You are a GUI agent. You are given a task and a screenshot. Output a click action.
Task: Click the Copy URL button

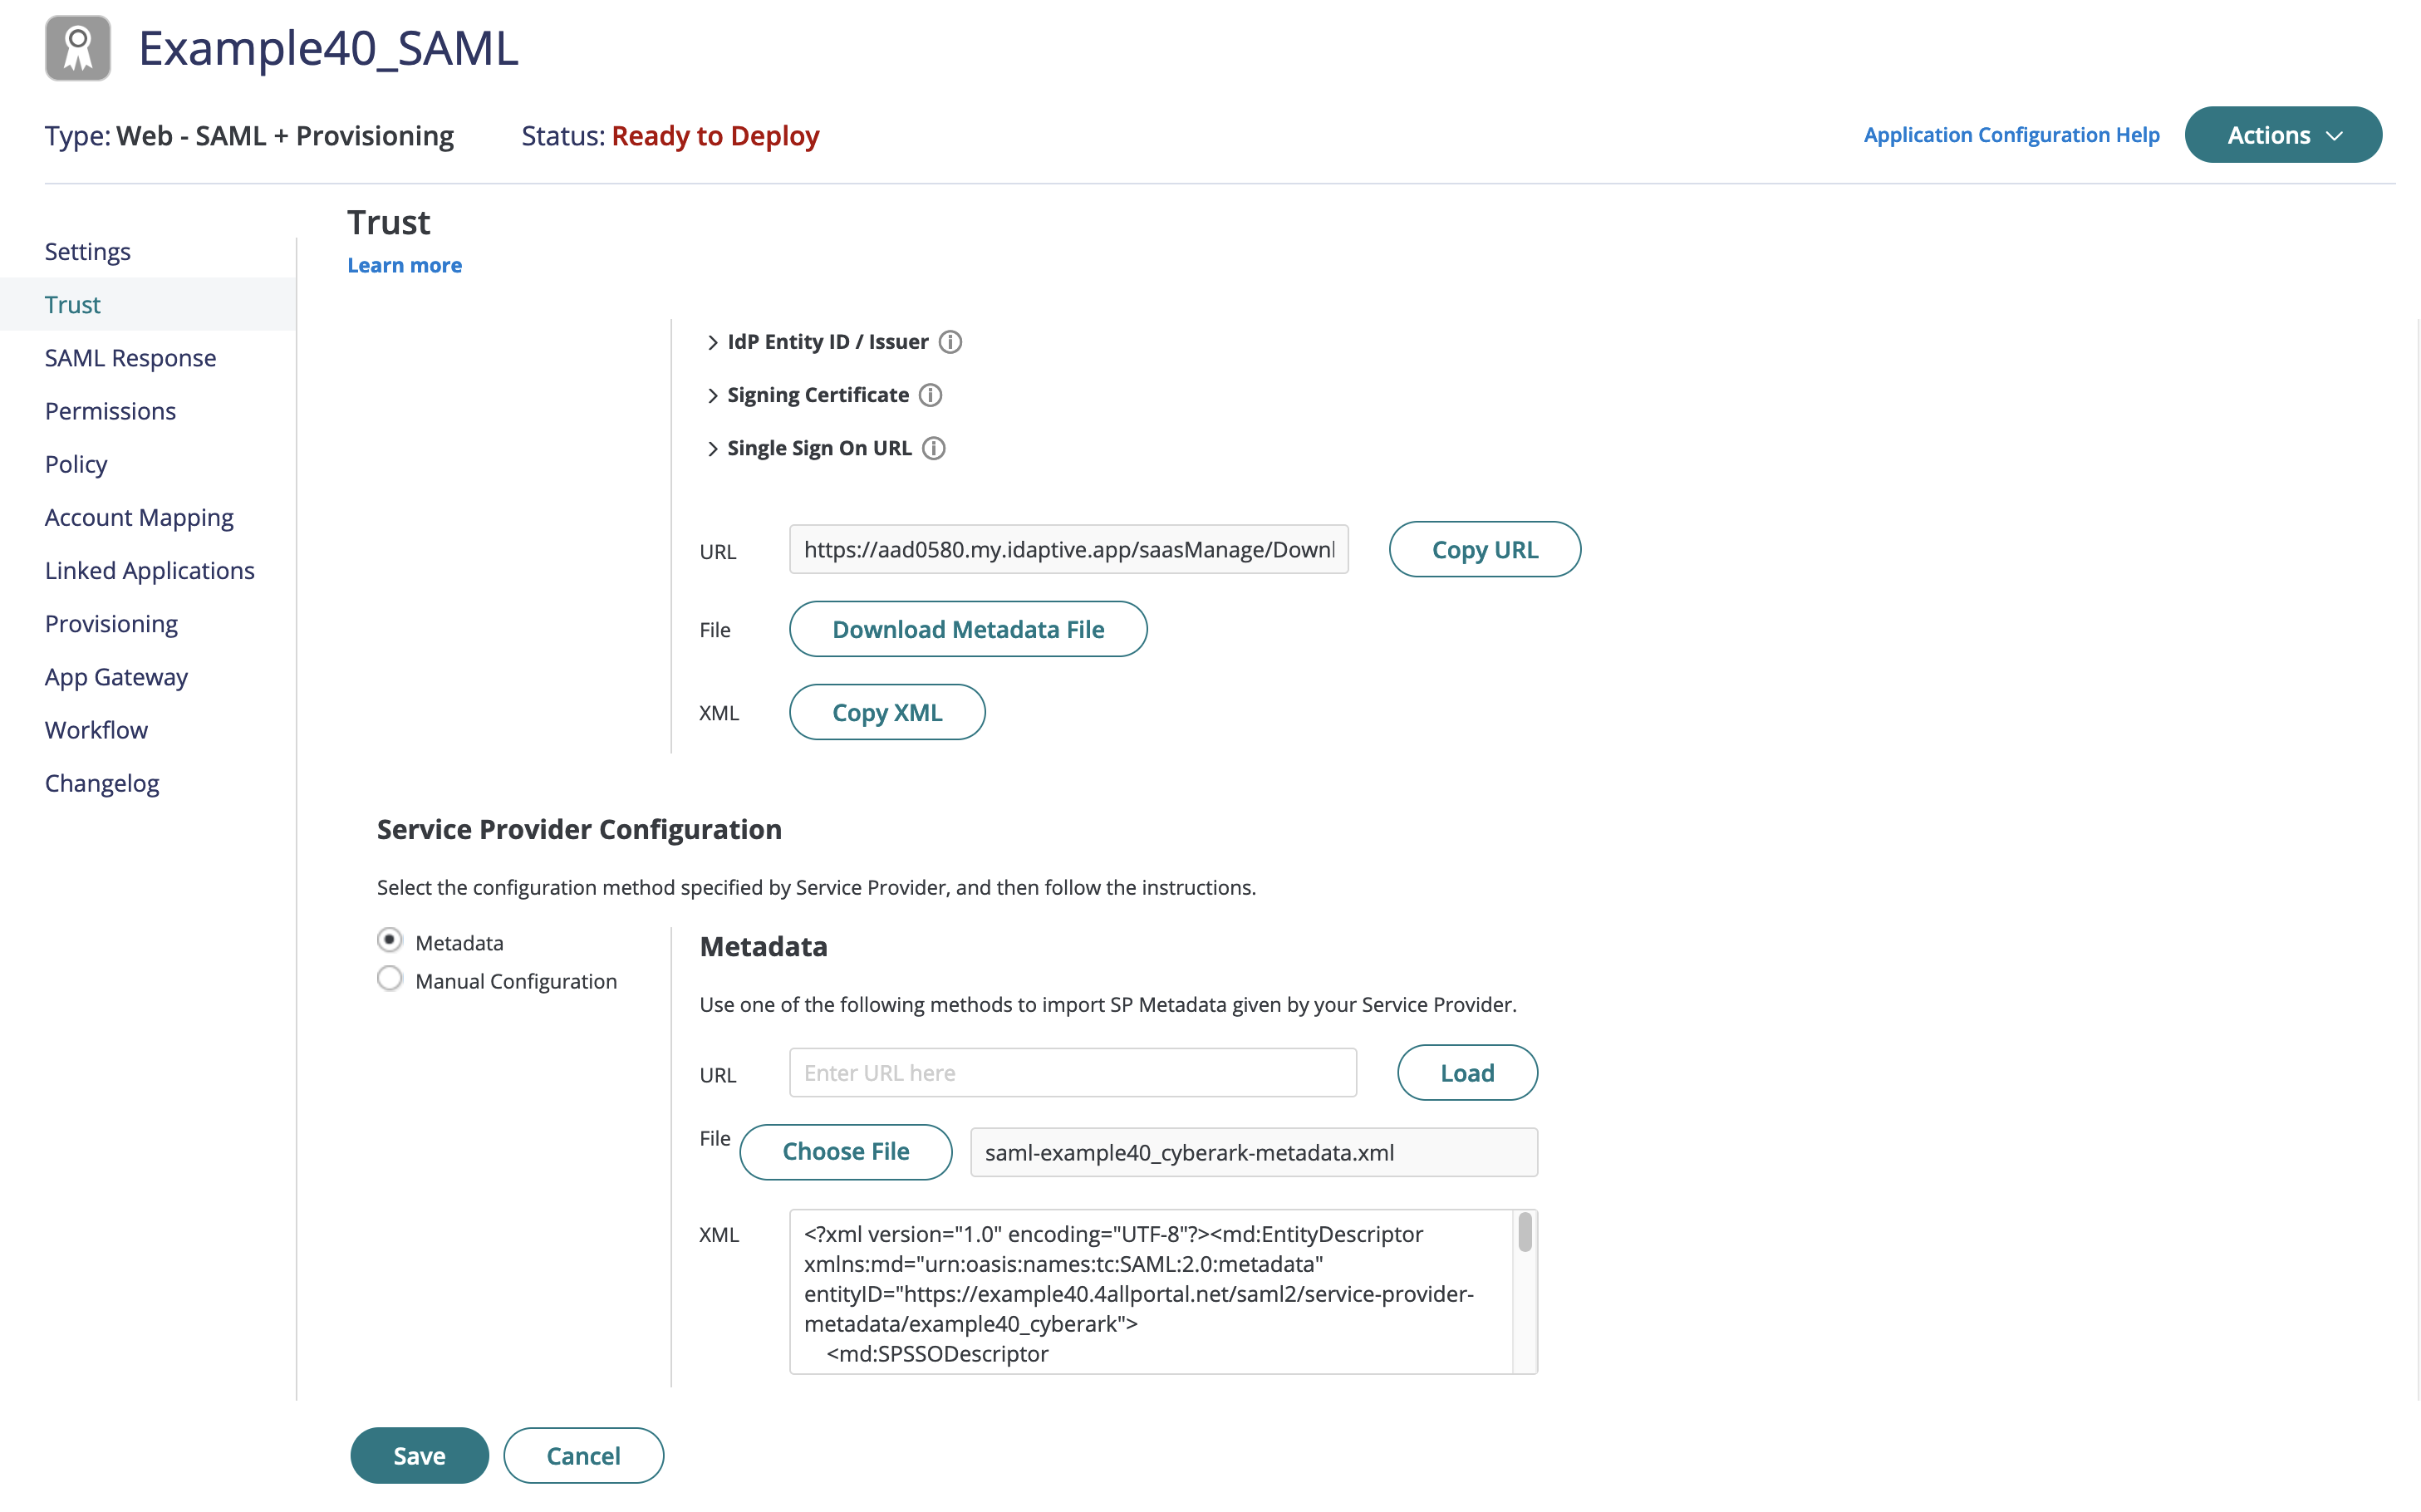1484,549
